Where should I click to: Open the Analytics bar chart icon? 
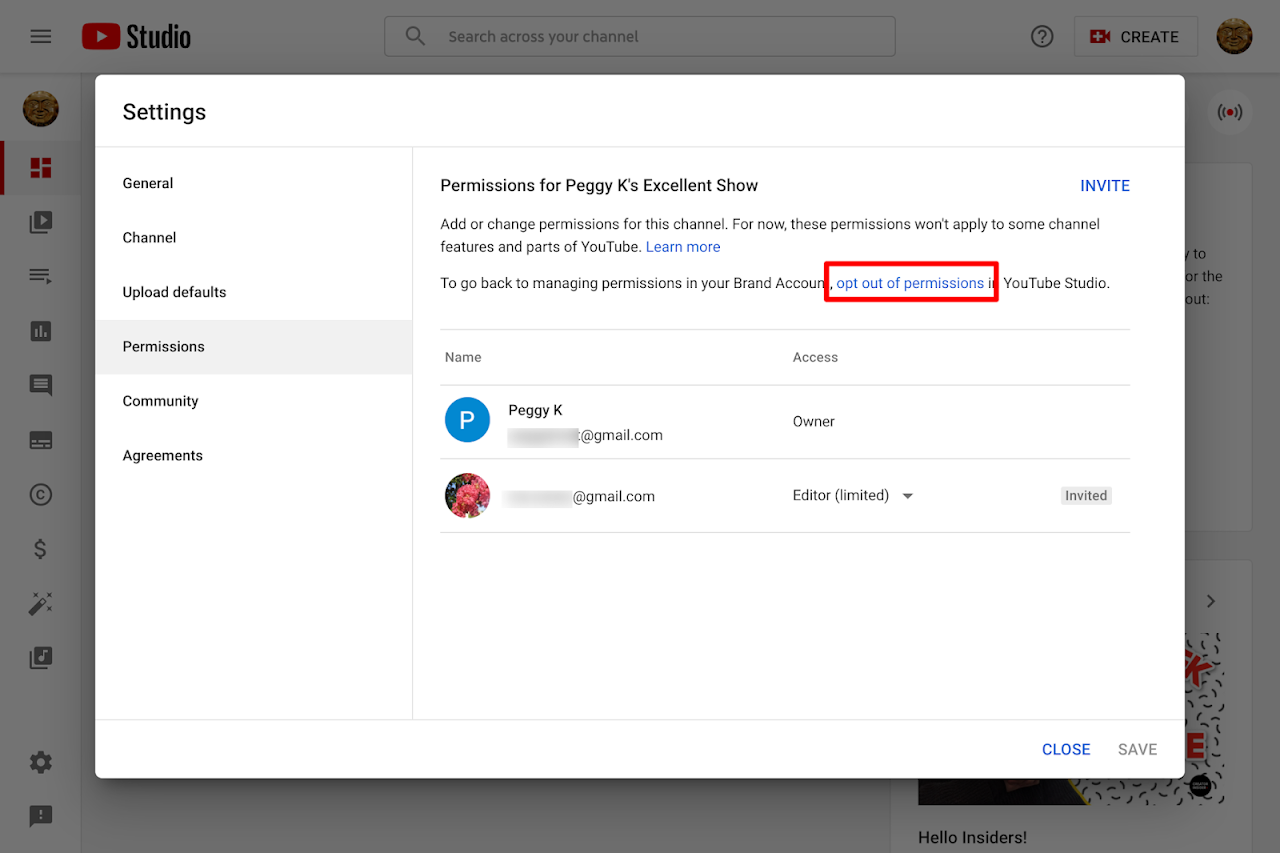pos(41,331)
